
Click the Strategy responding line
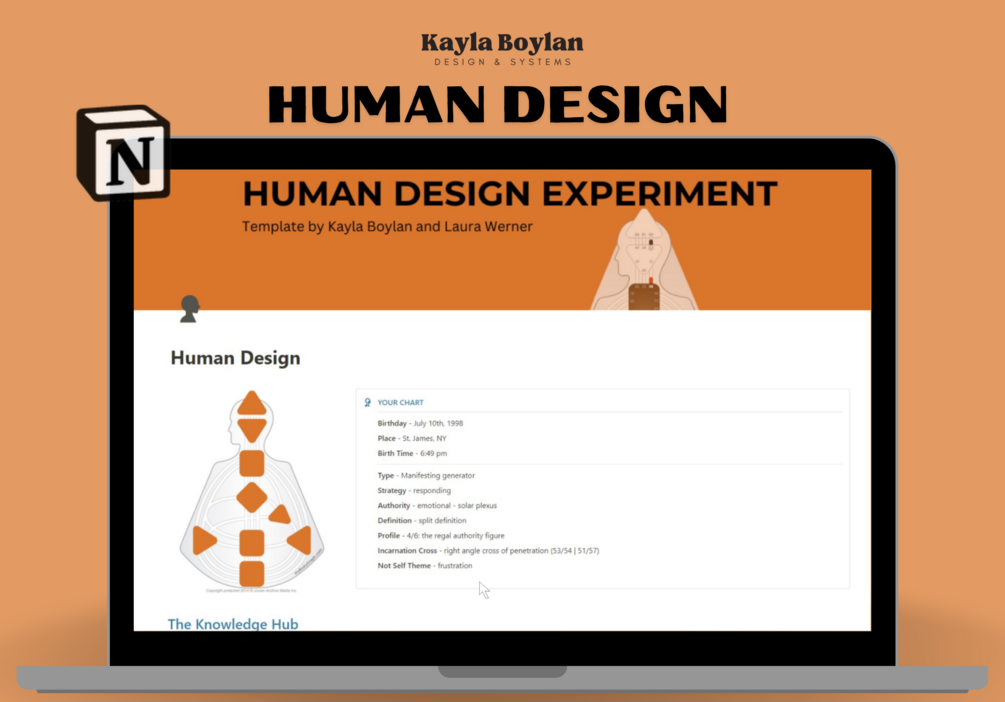coord(414,490)
